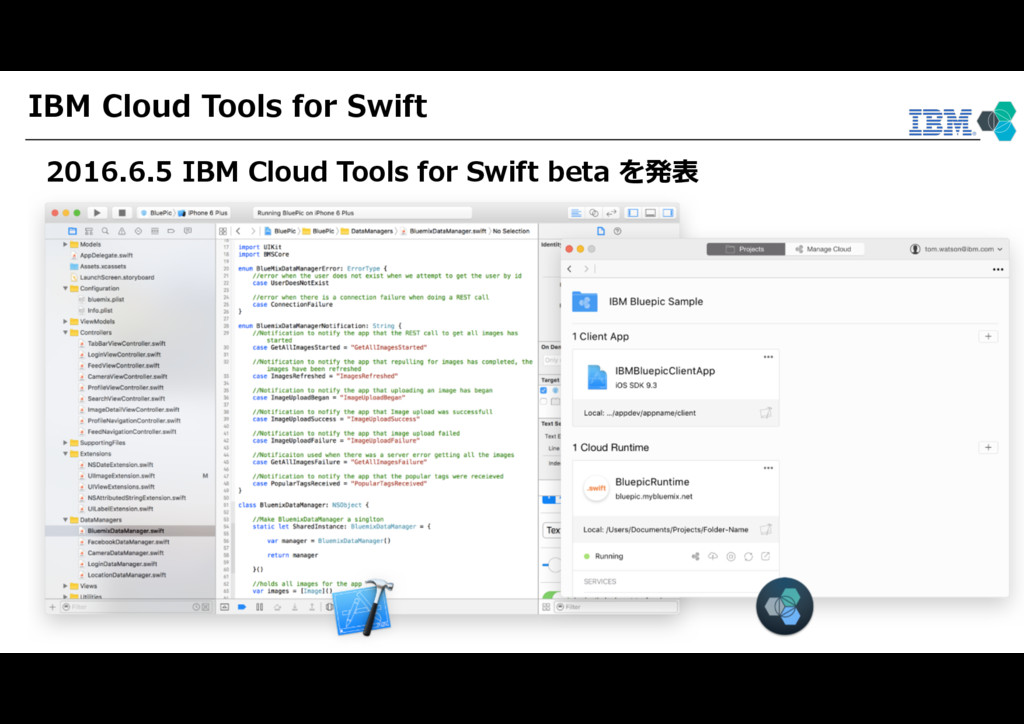The width and height of the screenshot is (1024, 724).
Task: Open the Debug navigator icon in Xcode
Action: tap(155, 231)
